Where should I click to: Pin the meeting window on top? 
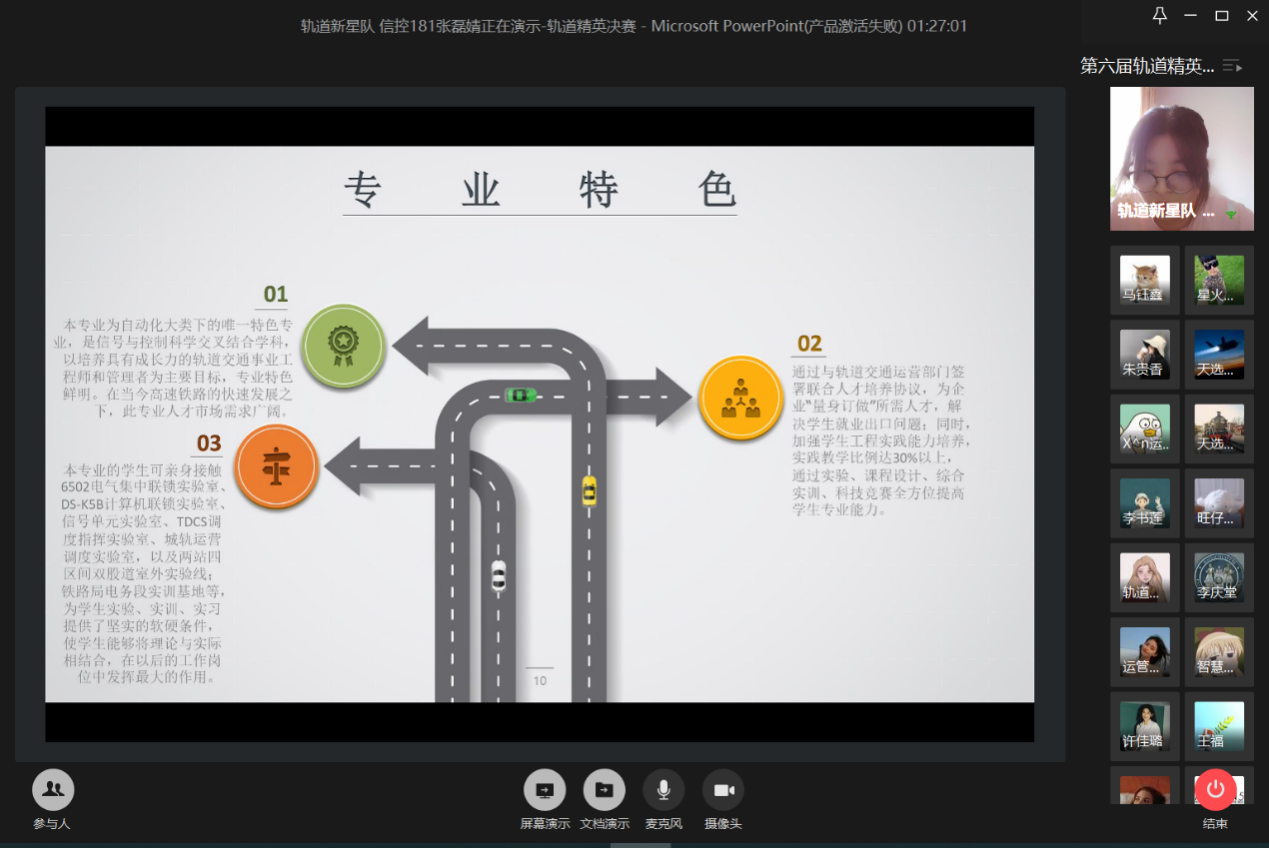[1160, 15]
